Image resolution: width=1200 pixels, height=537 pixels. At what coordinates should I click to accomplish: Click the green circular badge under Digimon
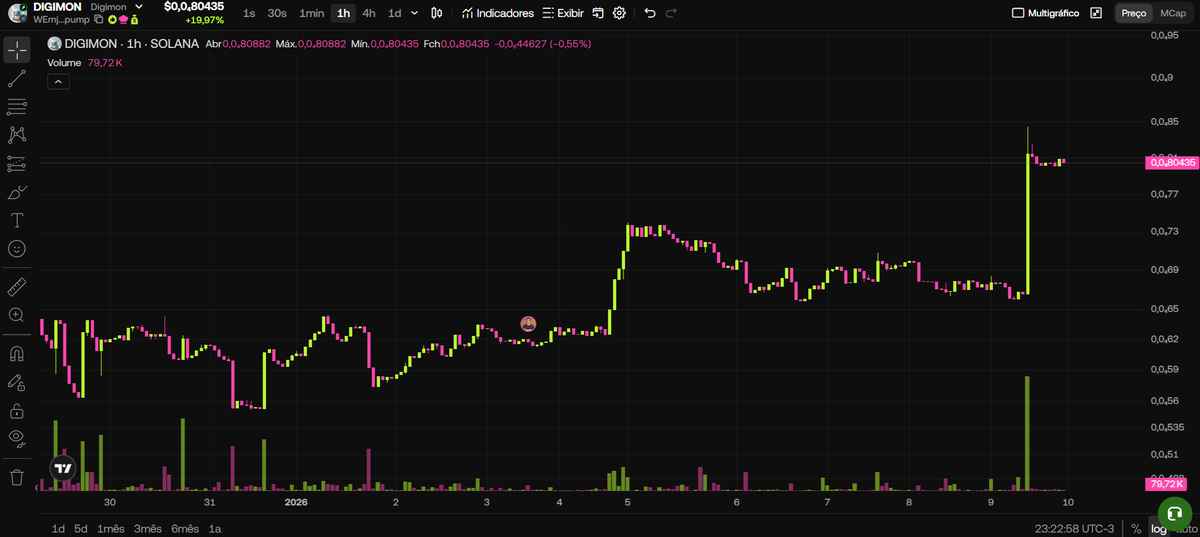pos(112,20)
